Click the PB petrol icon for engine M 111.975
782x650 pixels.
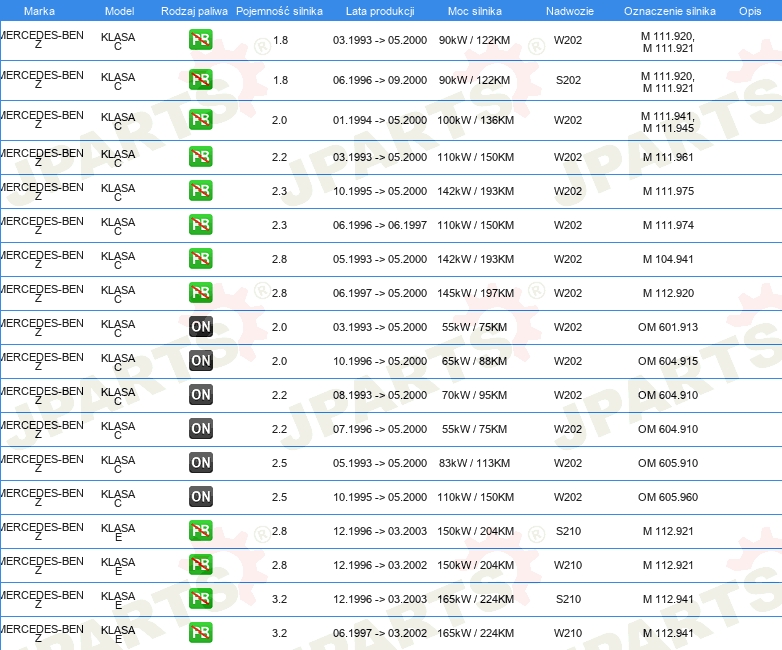[201, 191]
